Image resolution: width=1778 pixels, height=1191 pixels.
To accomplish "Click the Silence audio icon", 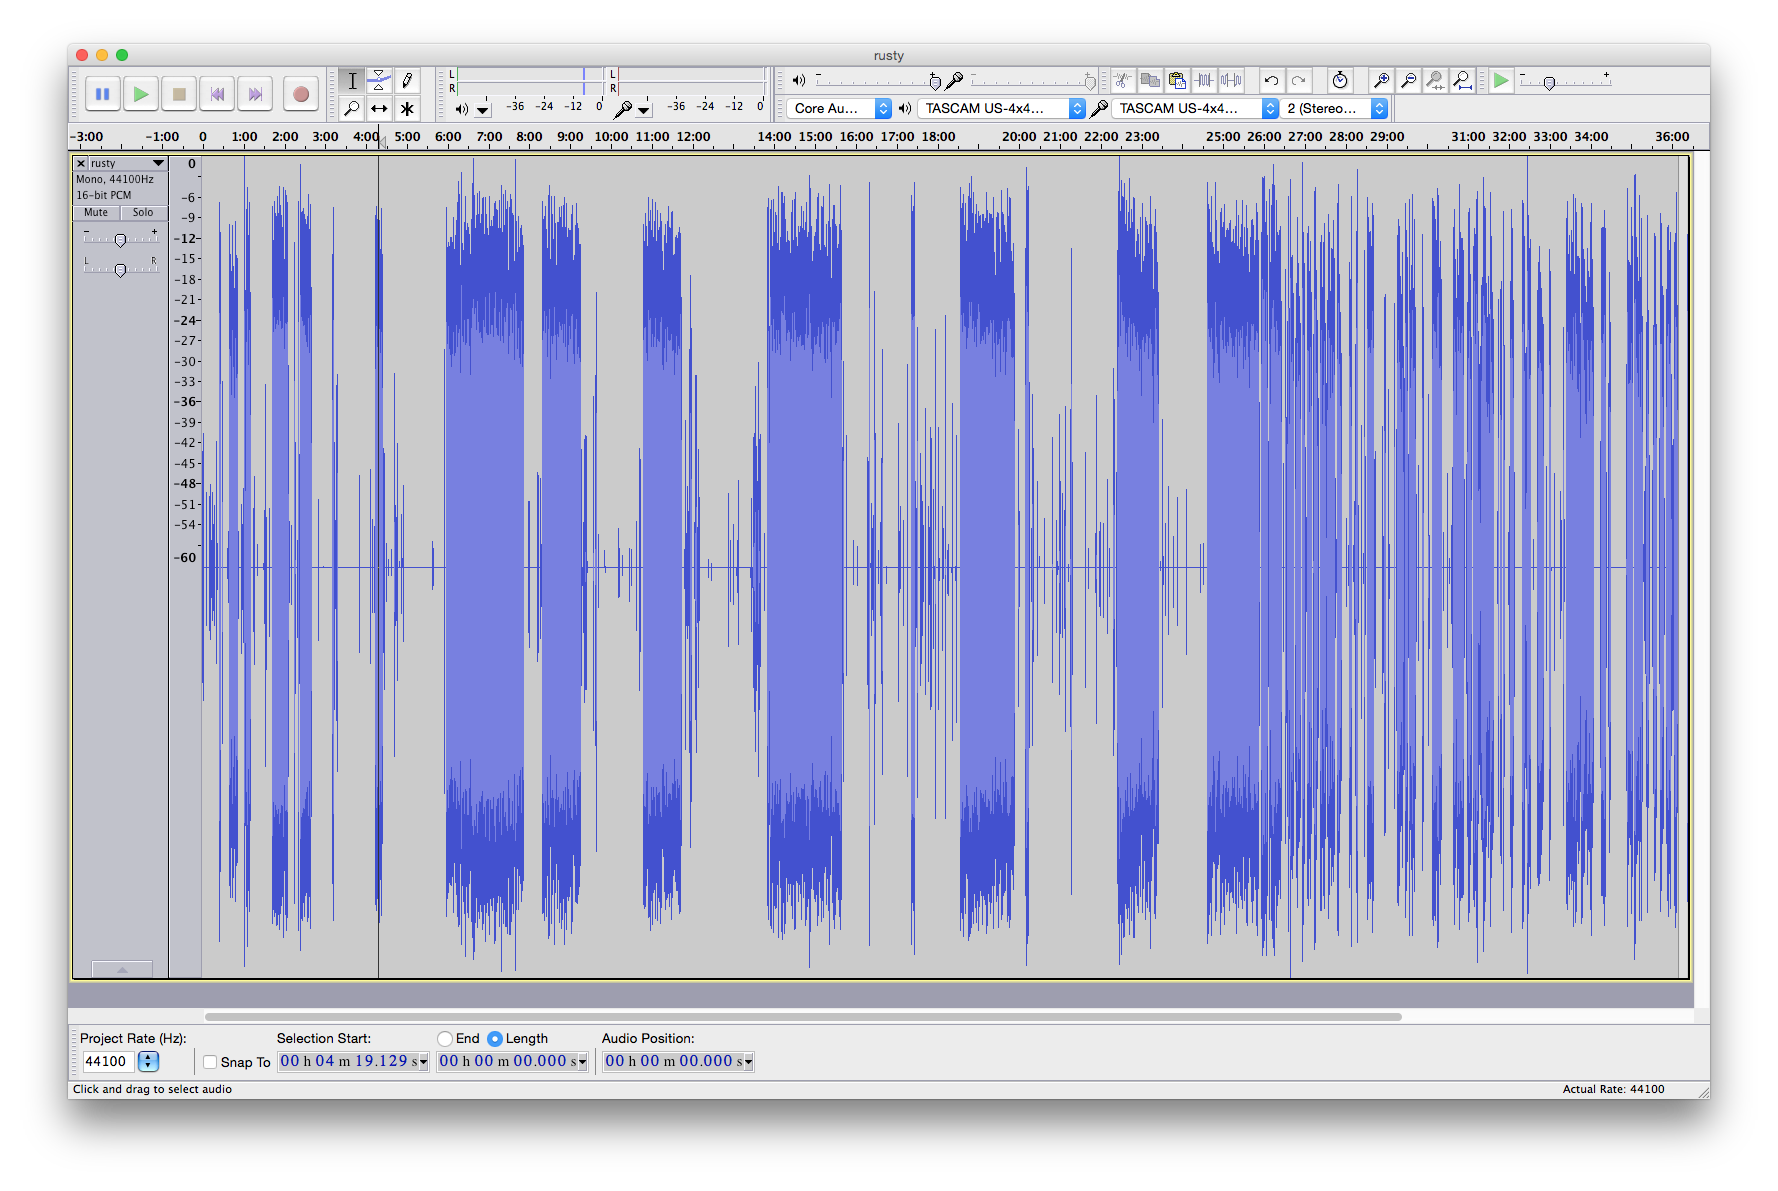I will tap(1231, 80).
